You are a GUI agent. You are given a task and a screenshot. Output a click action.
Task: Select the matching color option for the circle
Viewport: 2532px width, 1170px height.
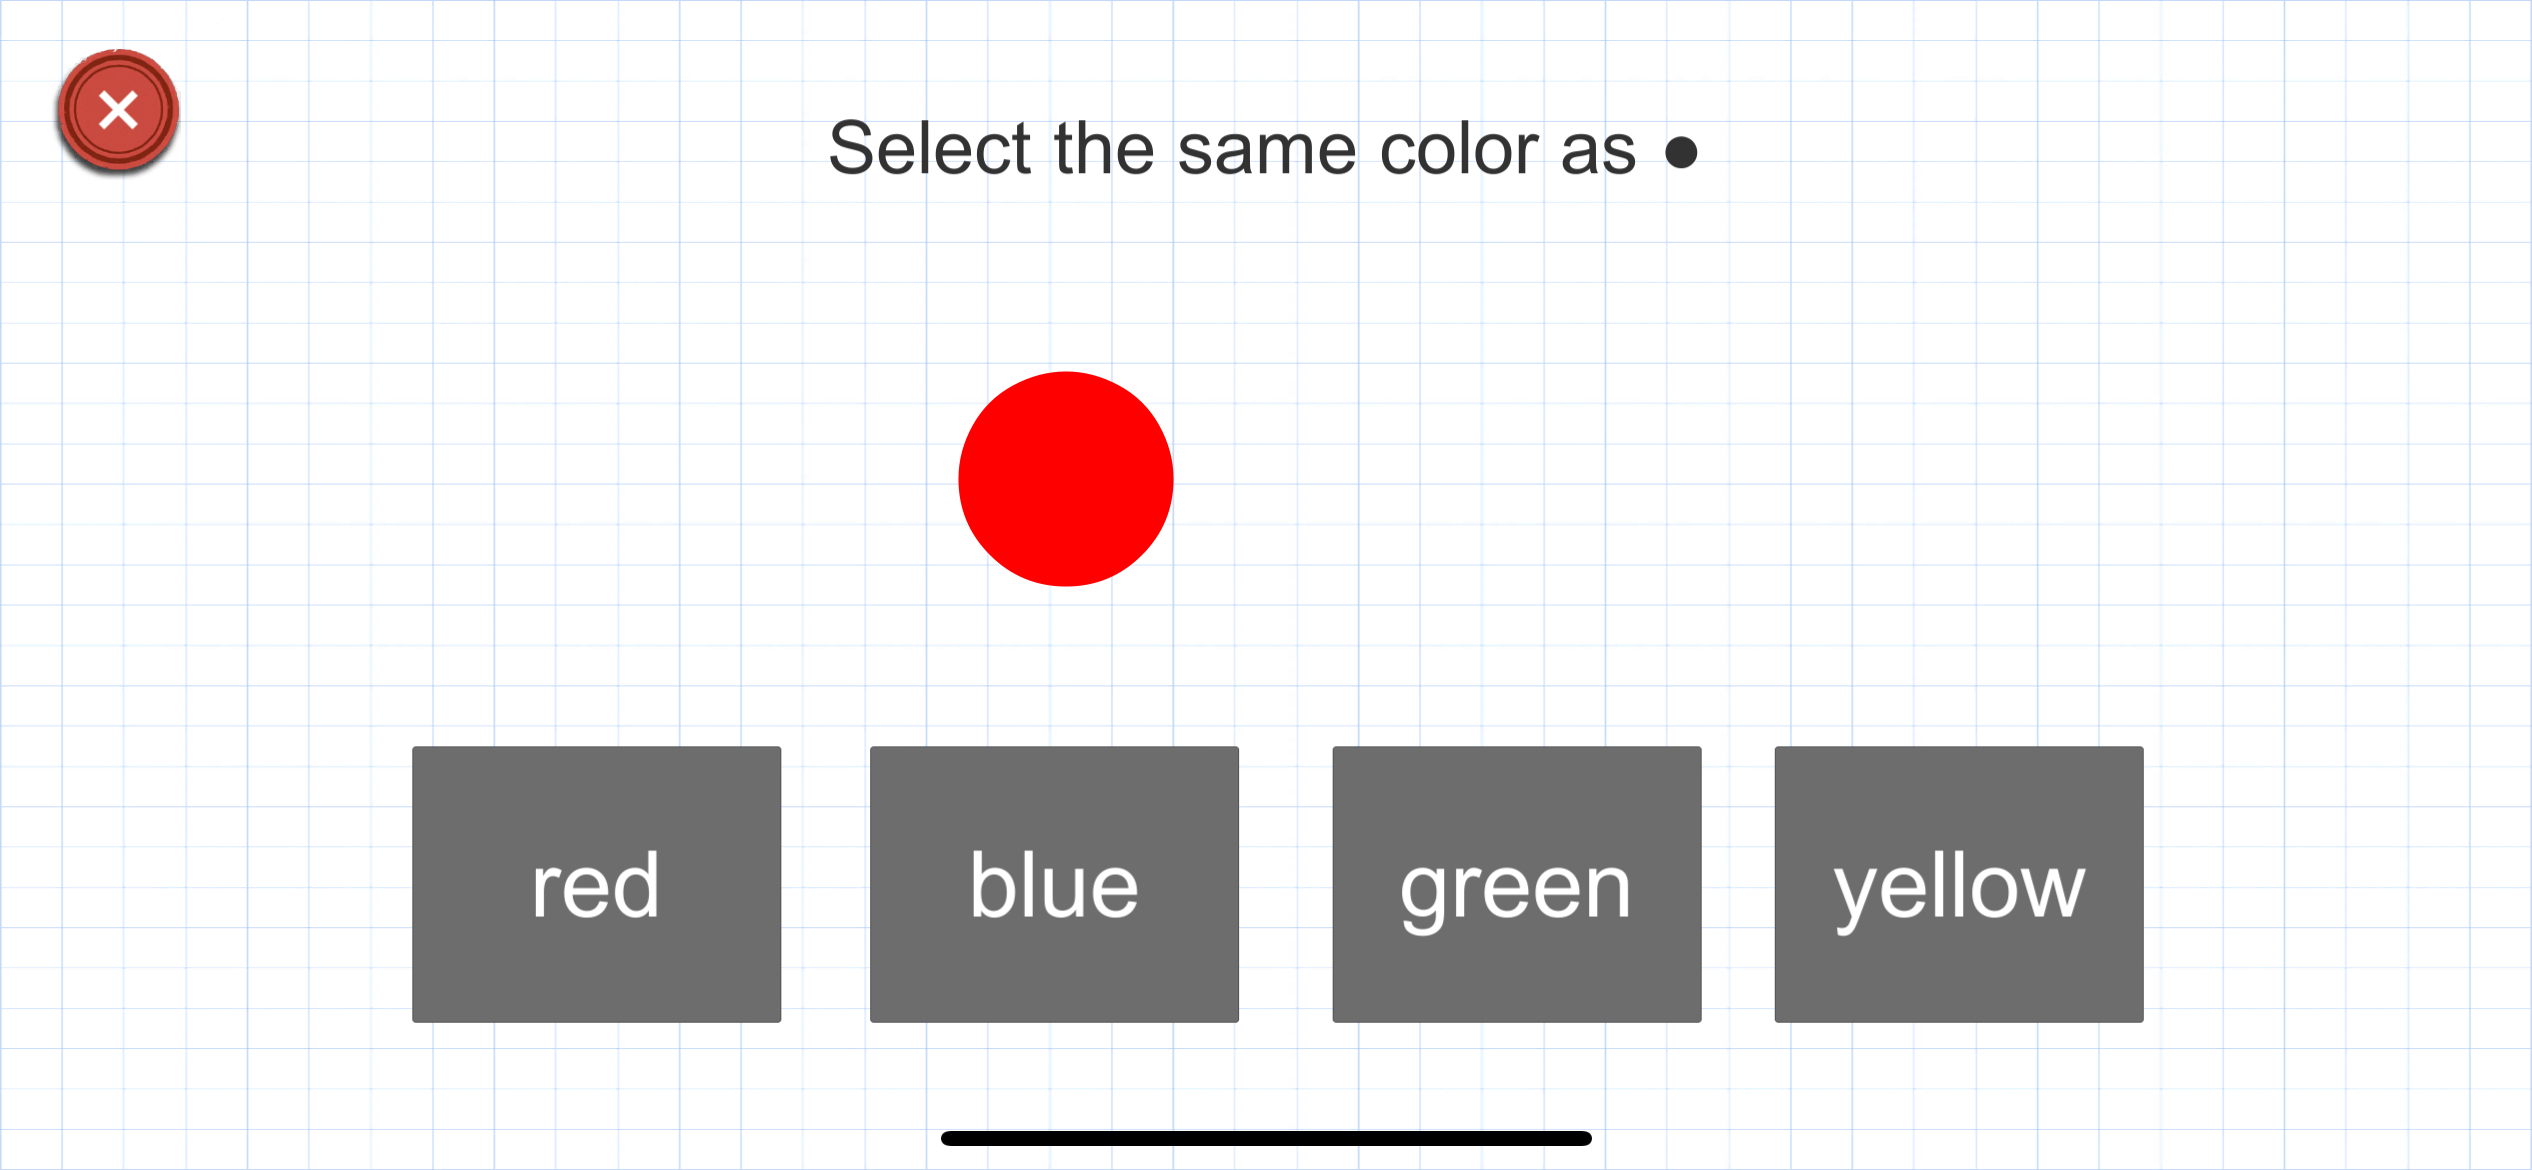click(596, 884)
